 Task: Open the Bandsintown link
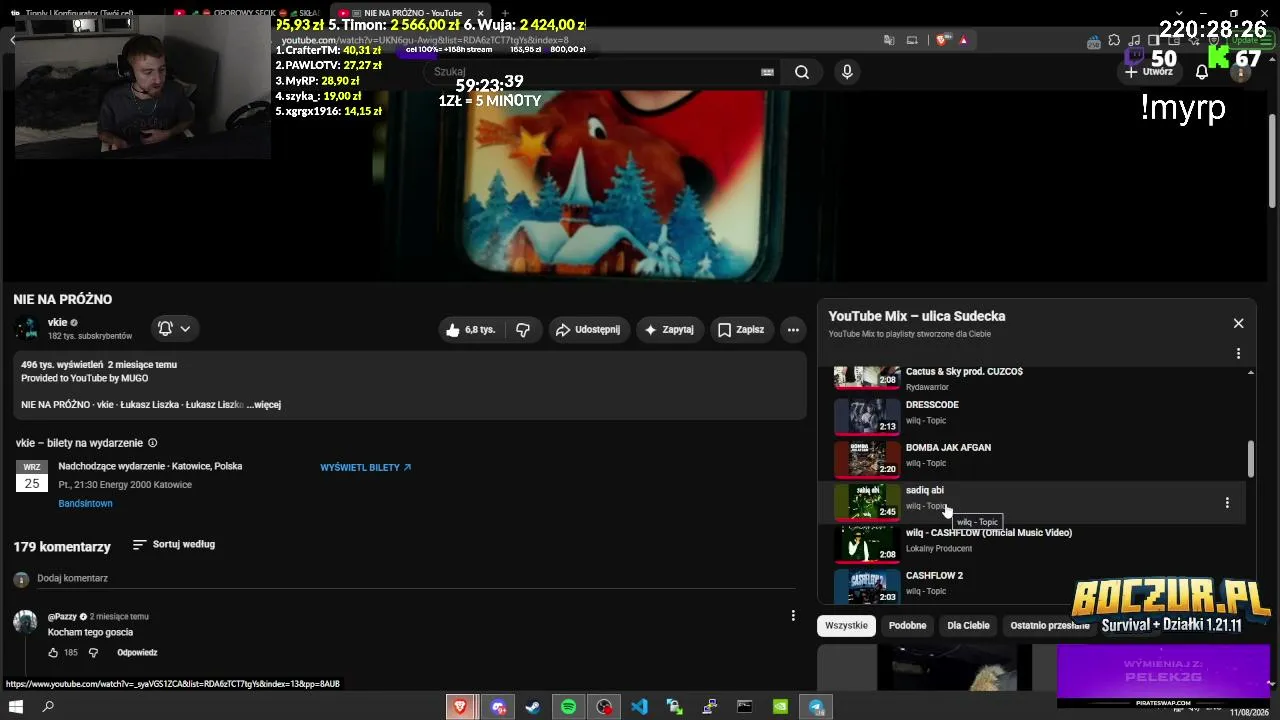[x=85, y=504]
